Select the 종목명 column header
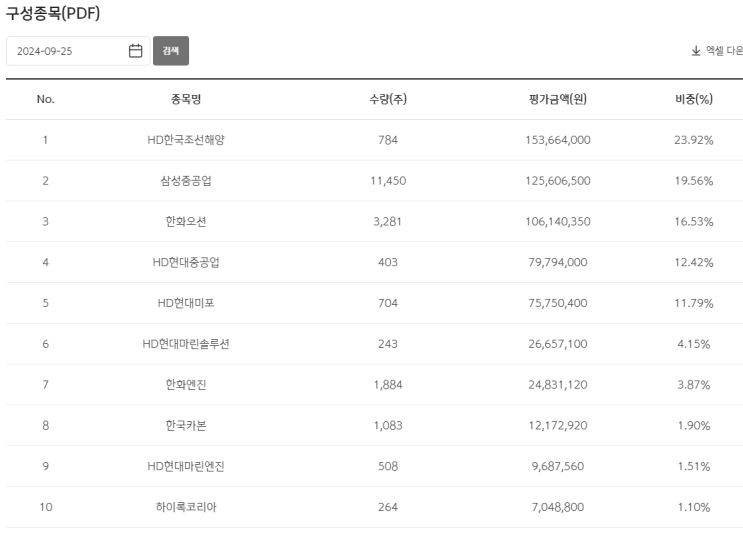 [186, 99]
